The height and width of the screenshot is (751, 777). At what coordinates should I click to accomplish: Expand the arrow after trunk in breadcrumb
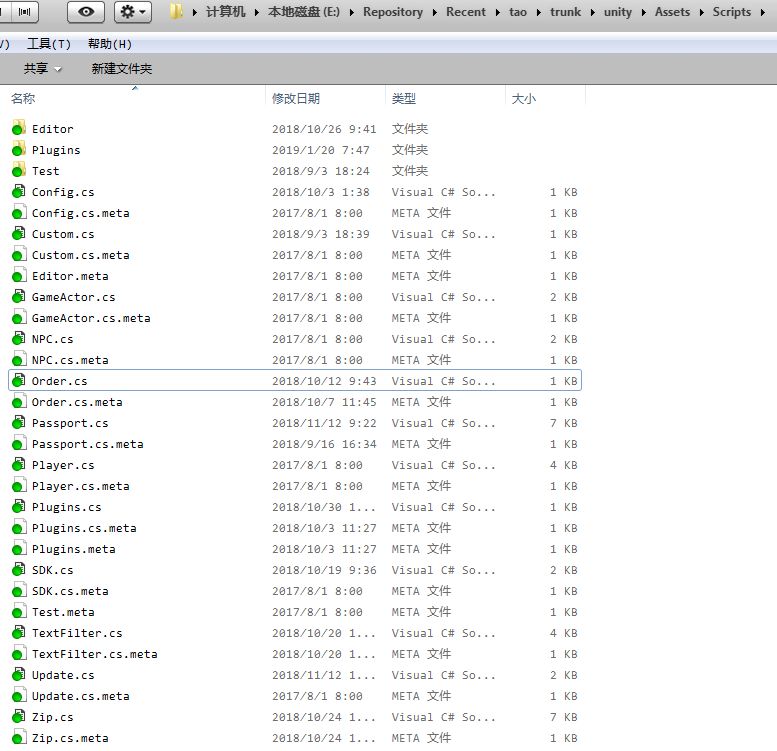[592, 12]
